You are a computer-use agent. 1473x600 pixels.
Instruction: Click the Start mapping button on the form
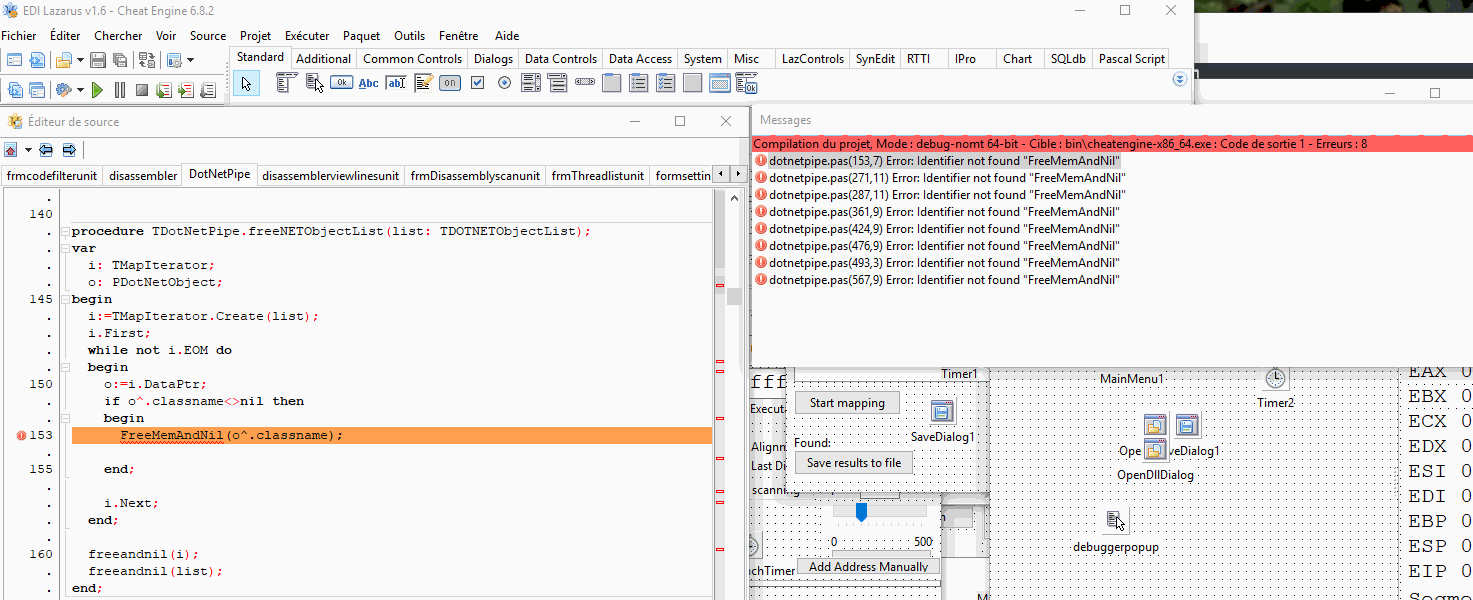[846, 402]
